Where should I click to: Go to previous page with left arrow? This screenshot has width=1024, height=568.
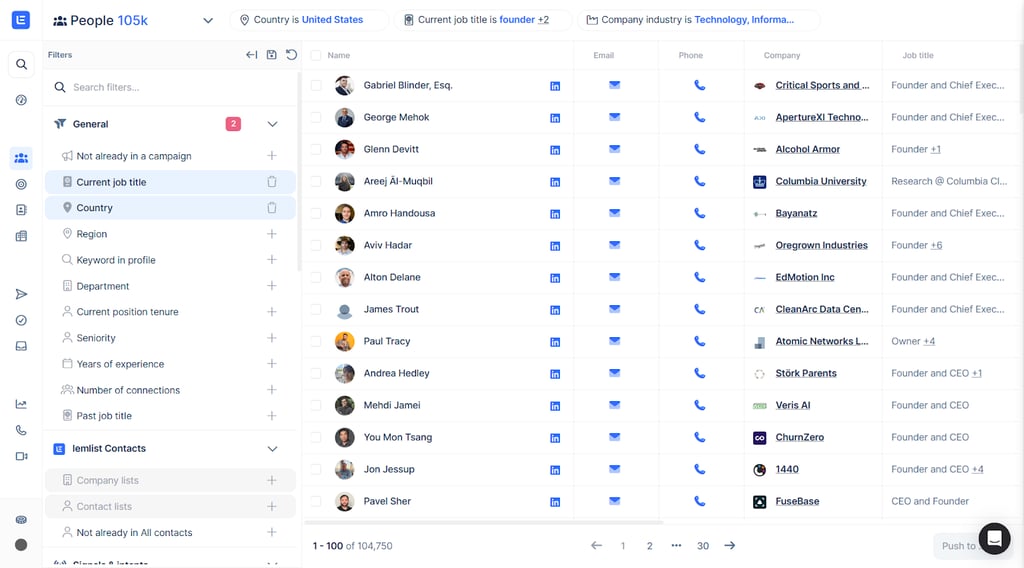(596, 545)
